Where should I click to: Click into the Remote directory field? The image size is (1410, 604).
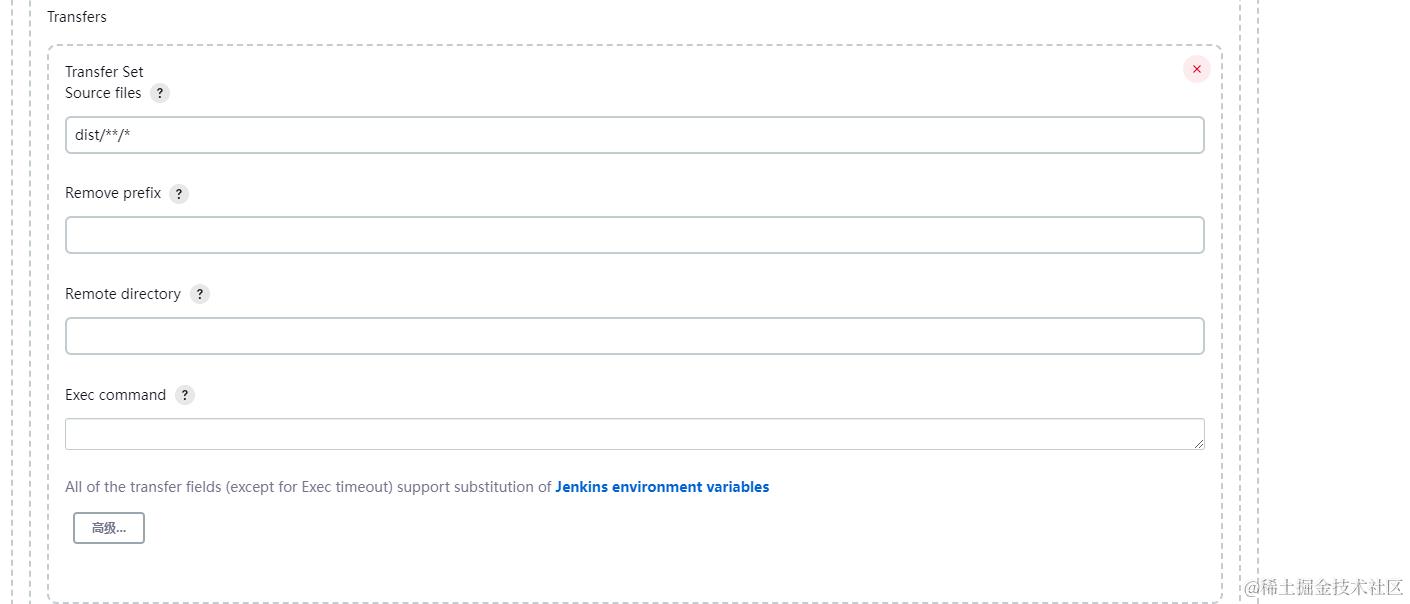[x=634, y=336]
